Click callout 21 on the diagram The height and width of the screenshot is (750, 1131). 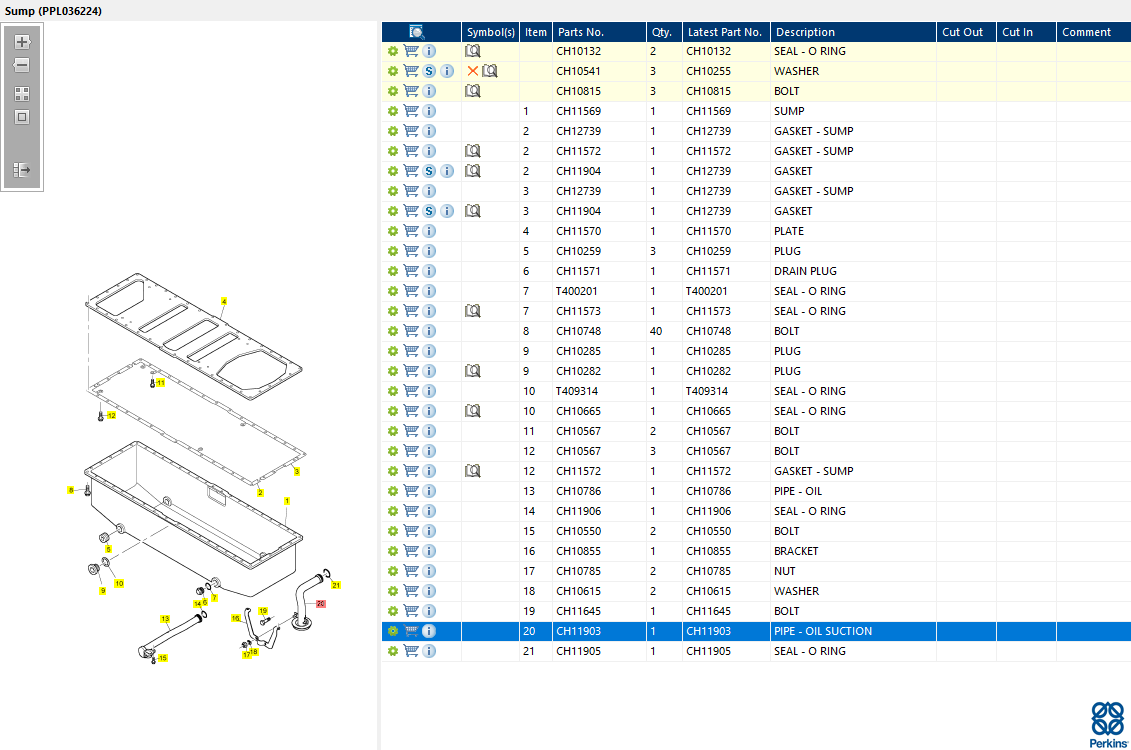[336, 585]
